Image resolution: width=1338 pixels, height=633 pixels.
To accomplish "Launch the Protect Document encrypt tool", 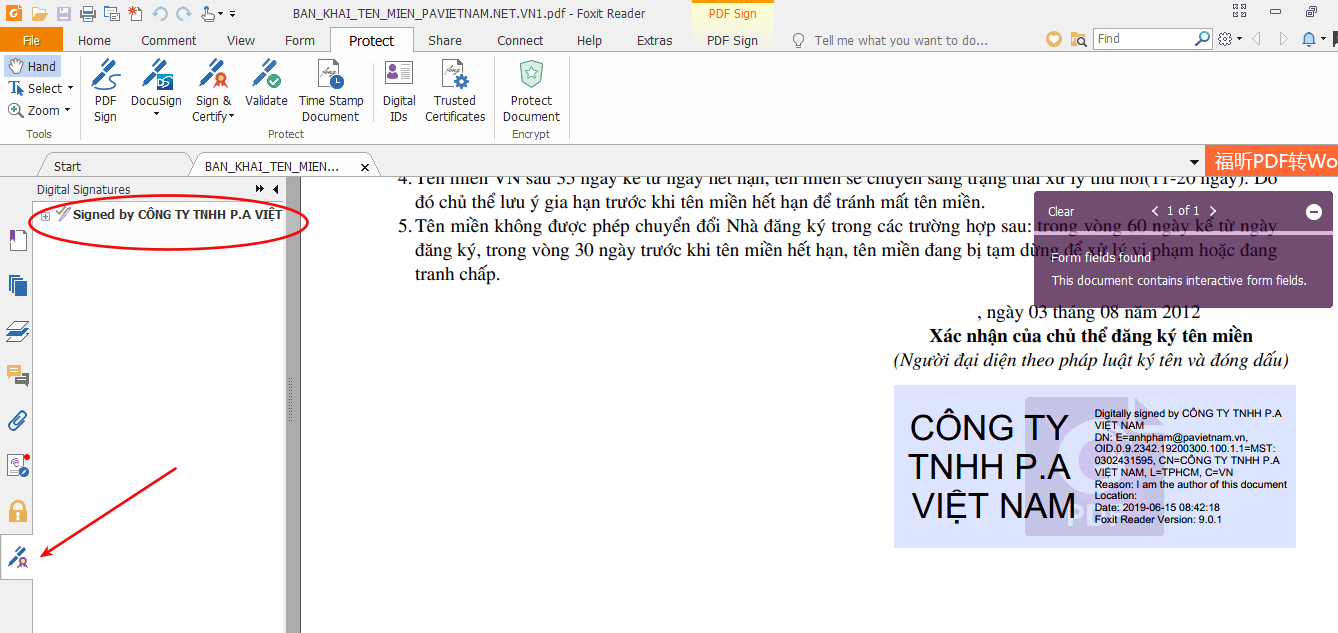I will [531, 90].
